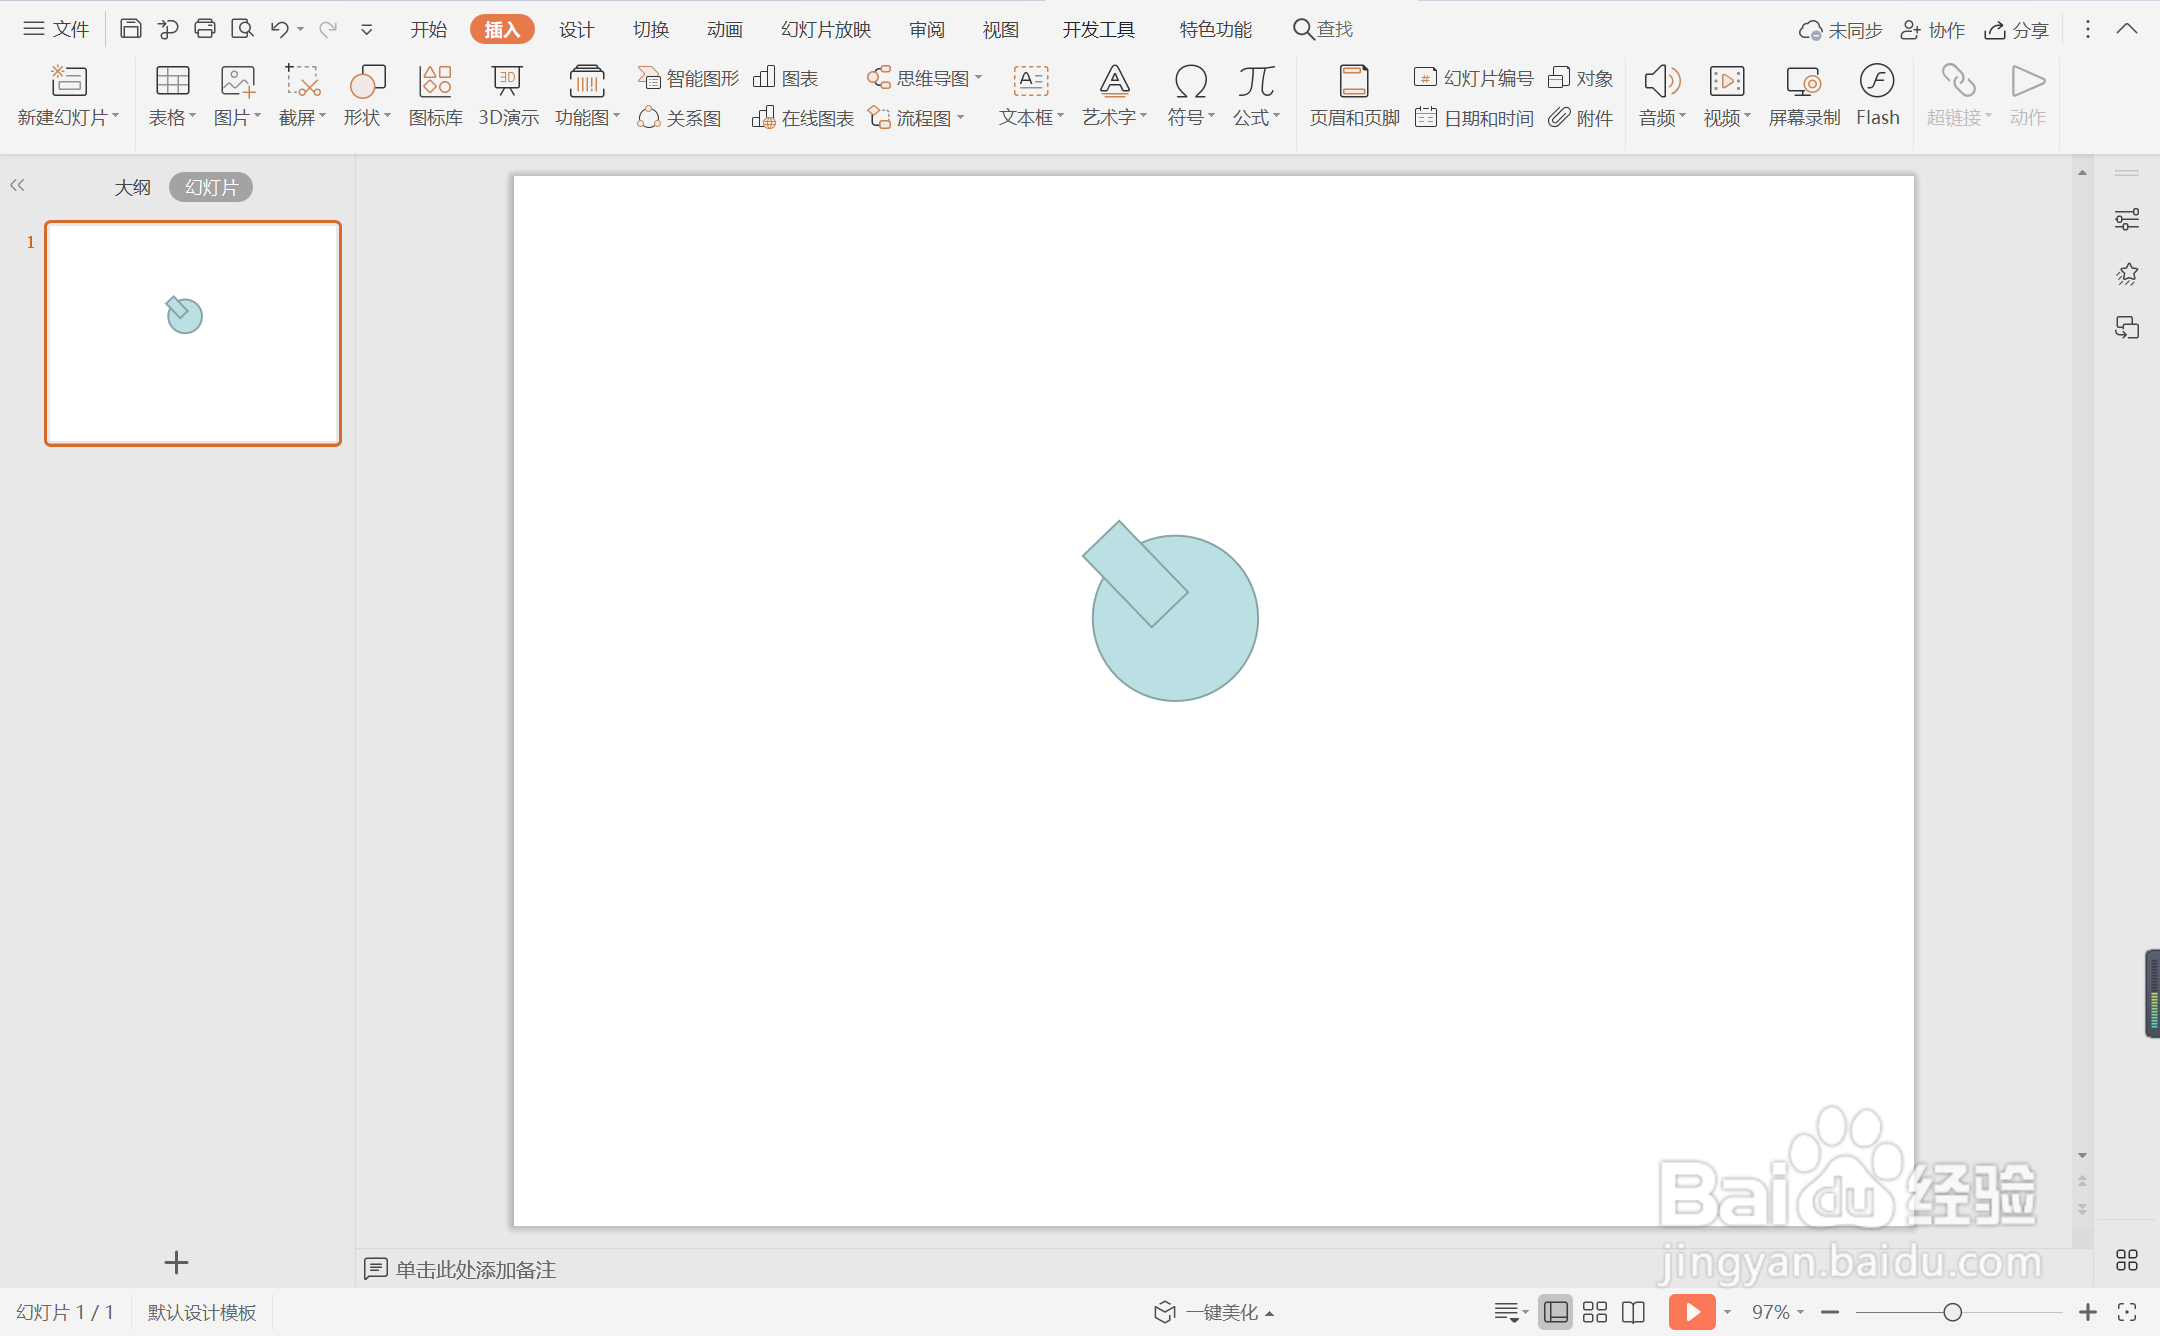Click the 幻灯片编号 slide number button
The width and height of the screenshot is (2160, 1336).
click(1474, 78)
